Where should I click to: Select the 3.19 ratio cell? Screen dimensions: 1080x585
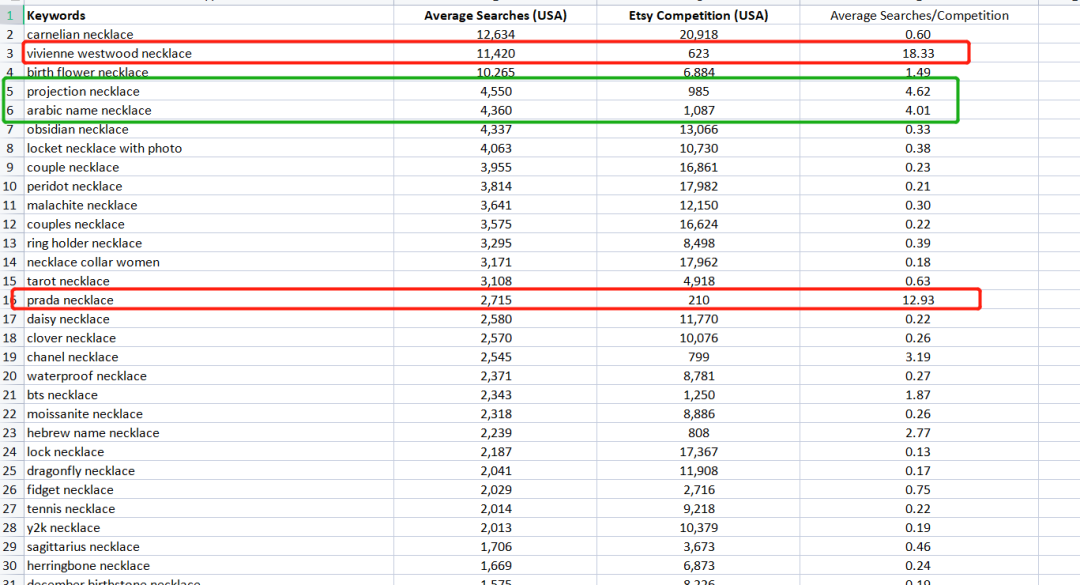[x=919, y=357]
